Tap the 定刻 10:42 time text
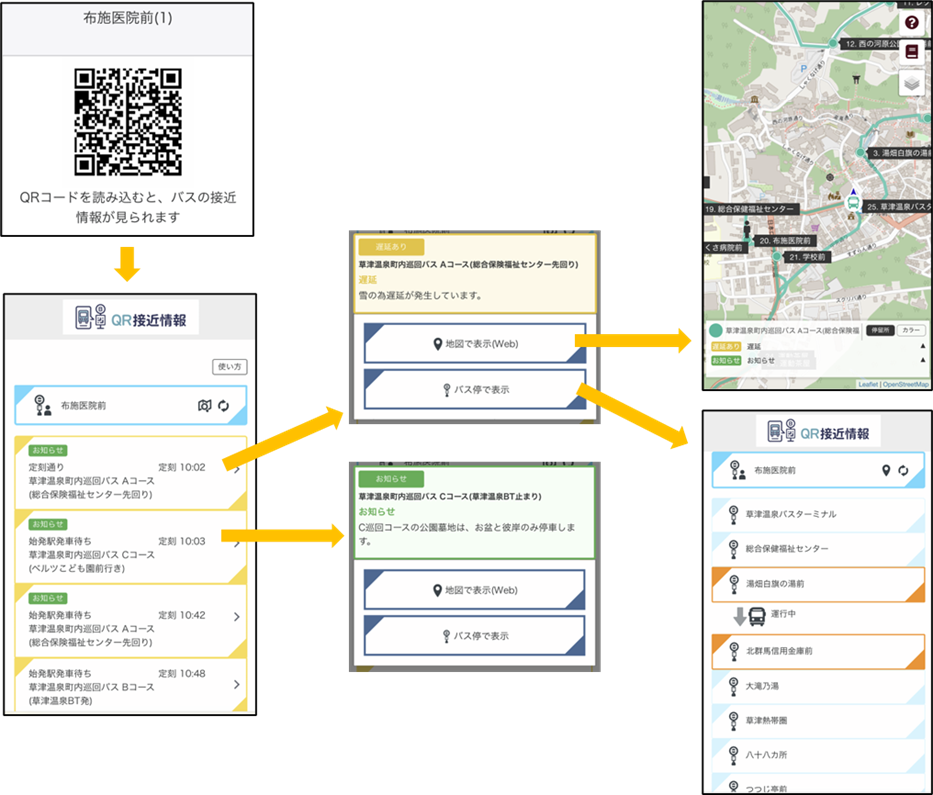 [181, 615]
